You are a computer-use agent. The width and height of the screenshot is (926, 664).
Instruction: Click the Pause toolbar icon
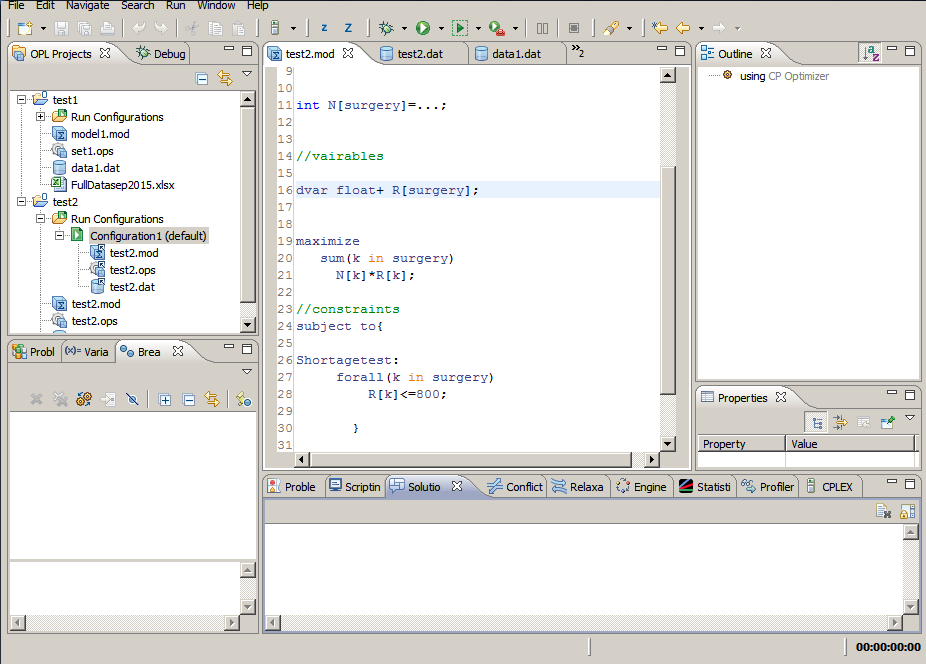point(542,28)
